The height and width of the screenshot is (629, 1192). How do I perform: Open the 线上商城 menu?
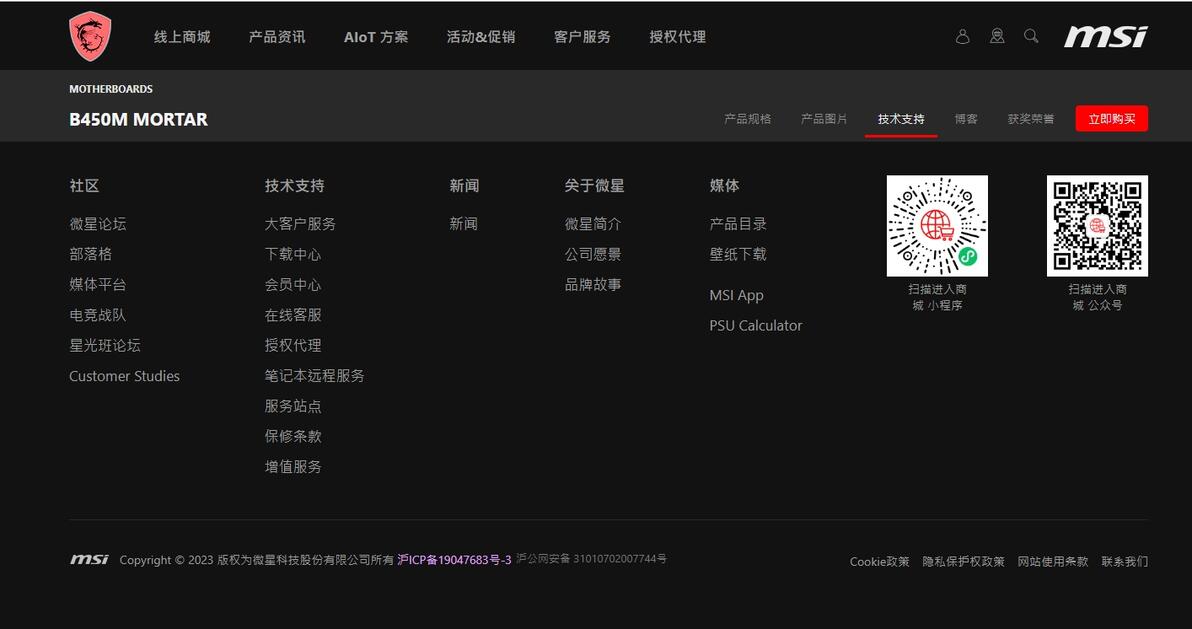pyautogui.click(x=182, y=37)
